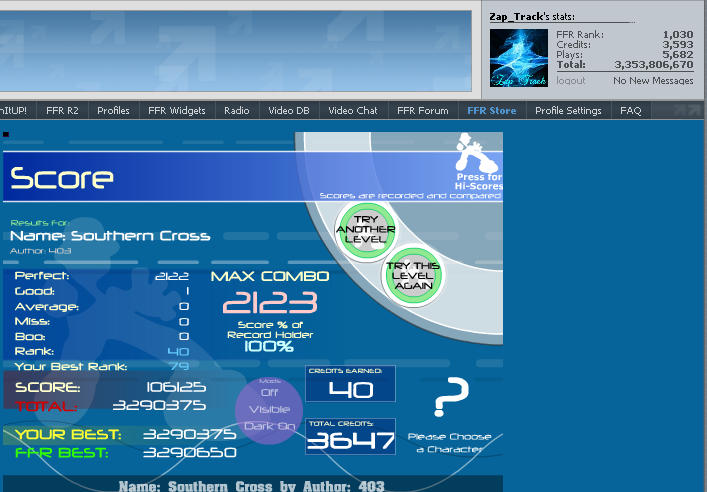Click the FFR Rank value 1,030

click(678, 35)
